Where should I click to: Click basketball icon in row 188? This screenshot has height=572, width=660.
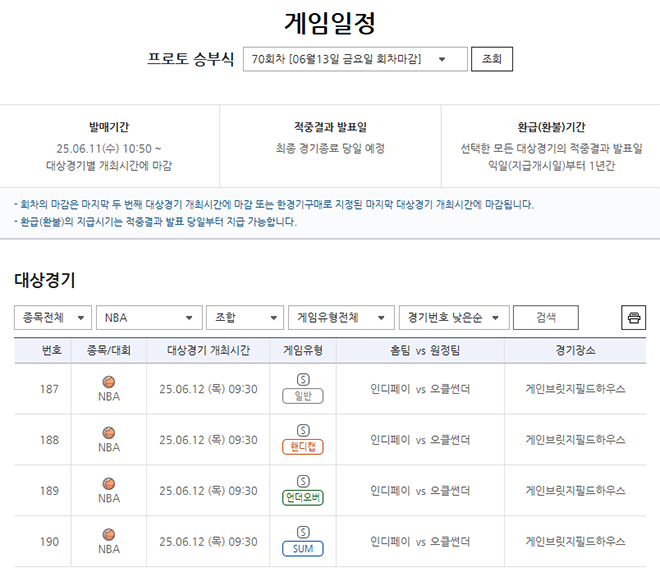109,433
